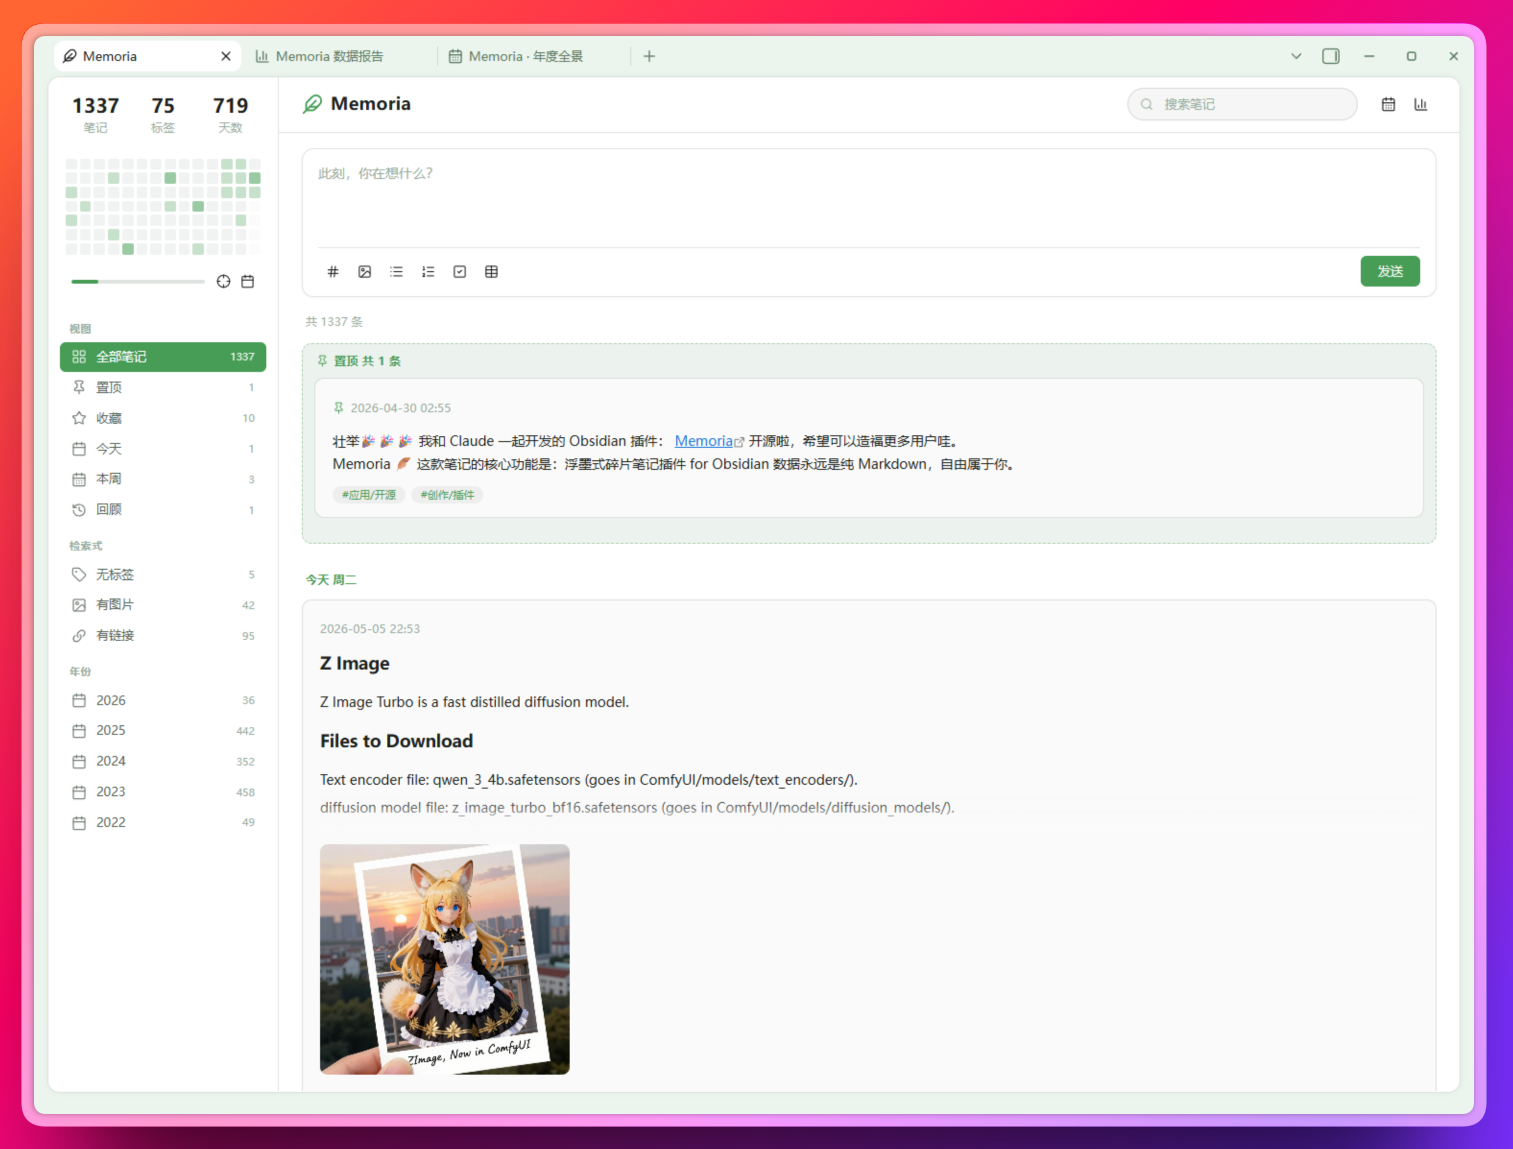The height and width of the screenshot is (1149, 1513).
Task: Show notes from year 2024
Action: pos(163,762)
